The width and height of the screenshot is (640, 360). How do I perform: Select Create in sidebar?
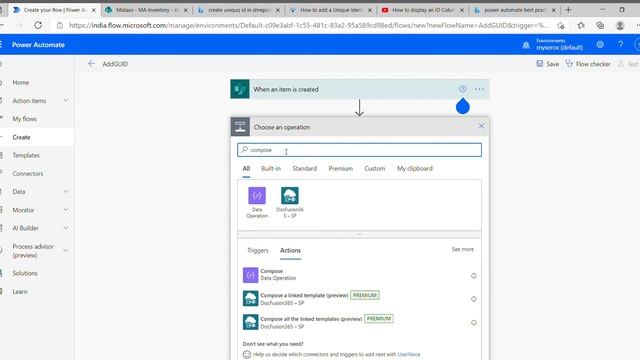click(x=21, y=137)
